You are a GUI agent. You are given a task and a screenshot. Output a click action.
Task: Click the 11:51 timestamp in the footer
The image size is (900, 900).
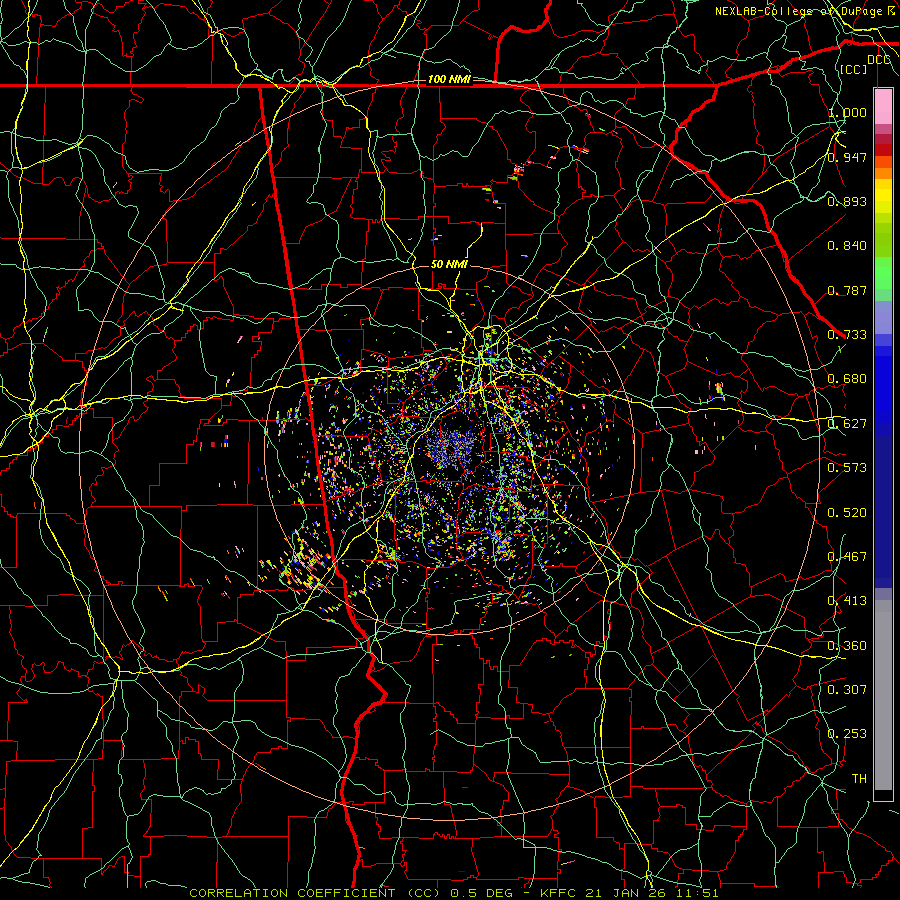pyautogui.click(x=697, y=893)
